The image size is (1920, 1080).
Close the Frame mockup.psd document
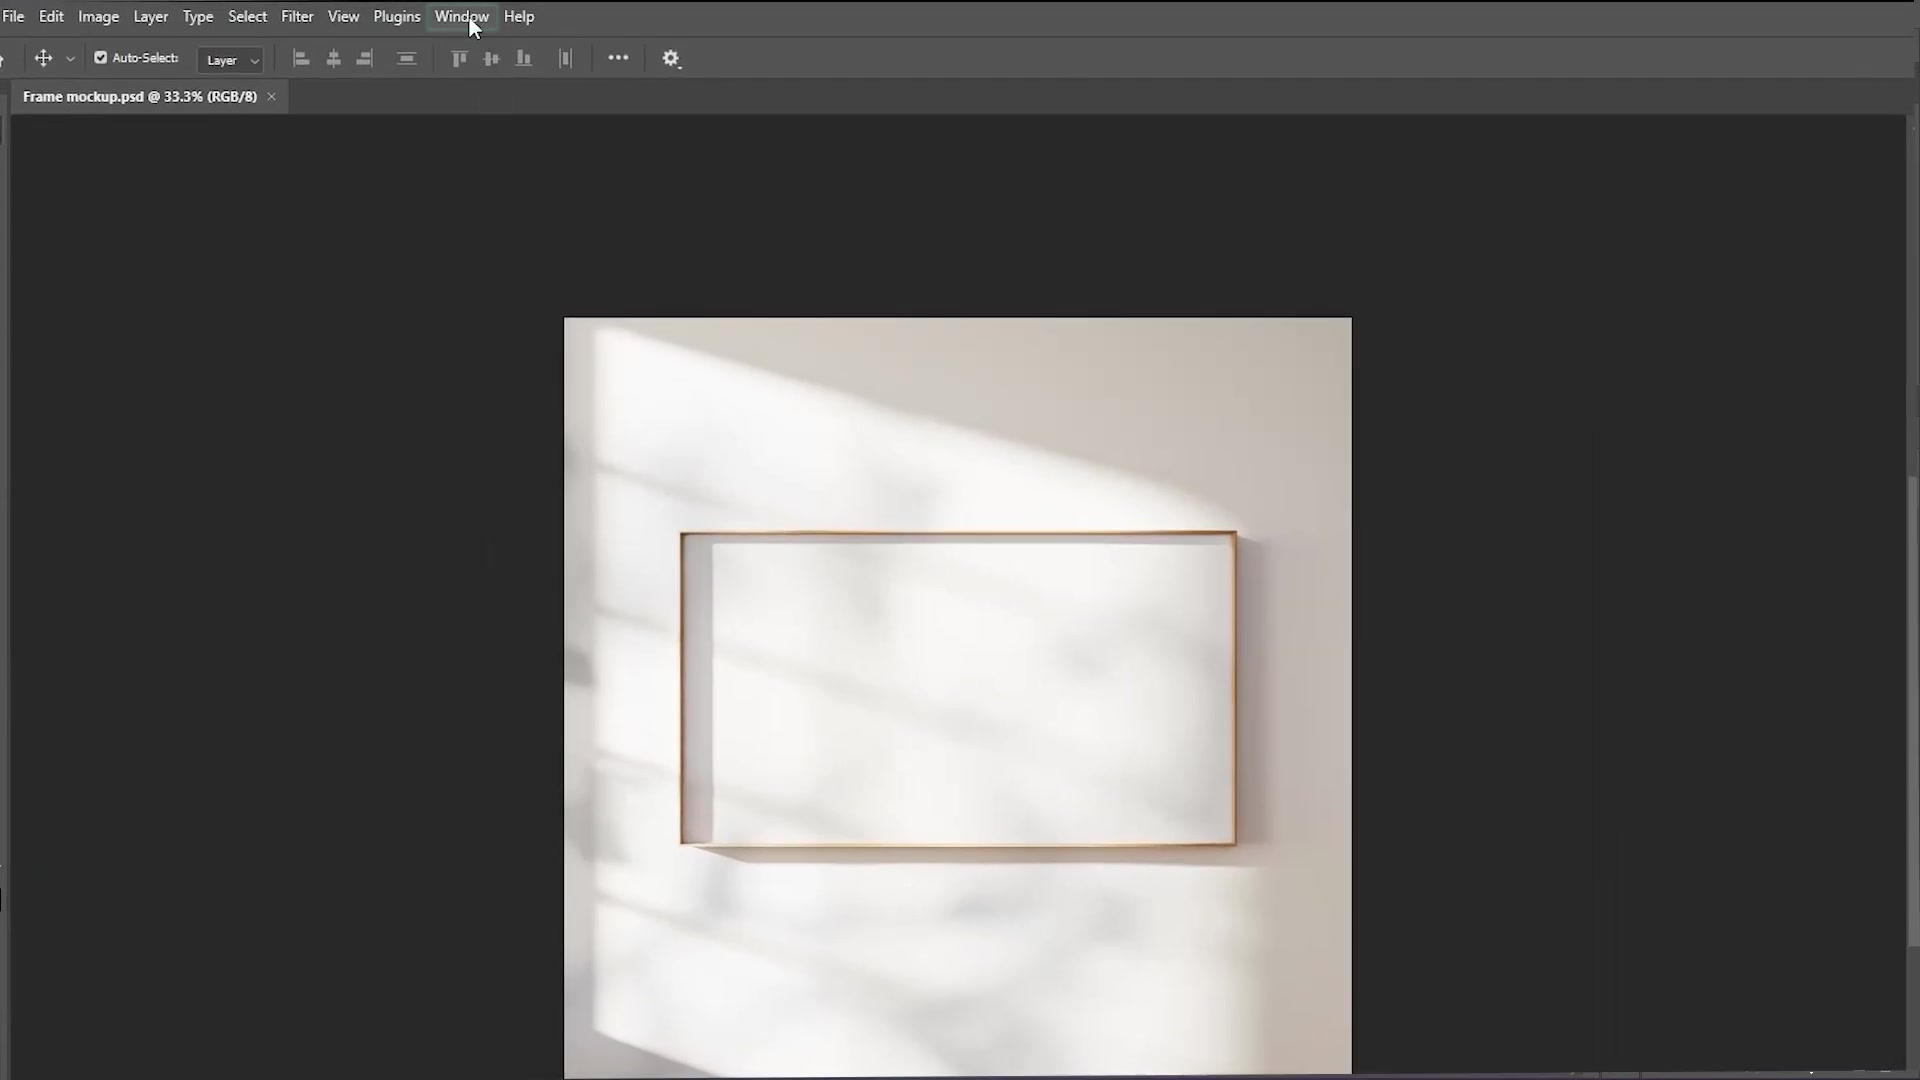click(x=271, y=96)
